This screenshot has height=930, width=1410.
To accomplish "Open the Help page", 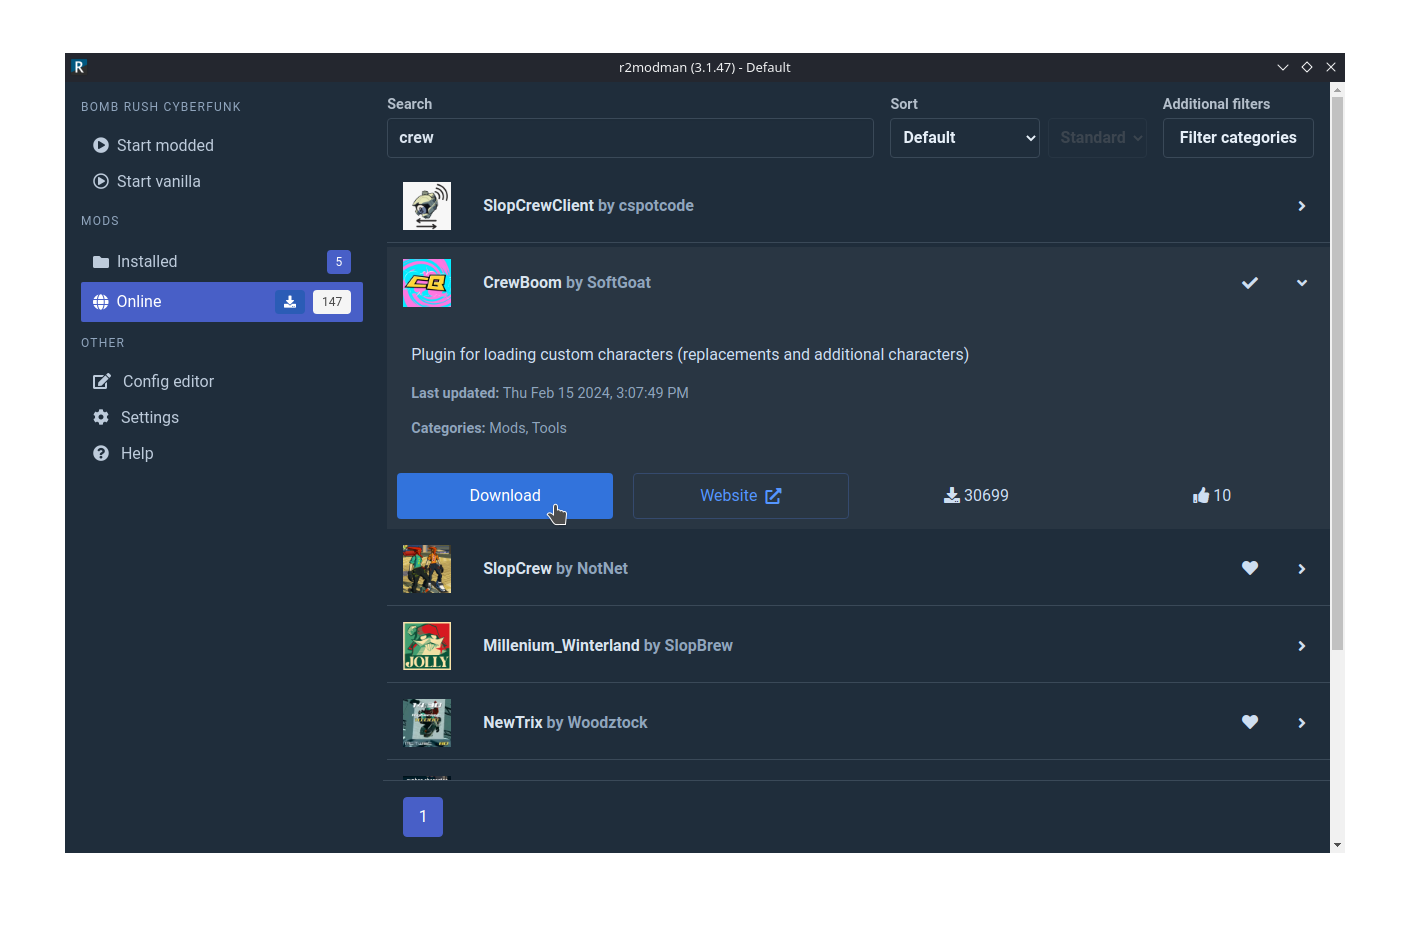I will tap(222, 453).
